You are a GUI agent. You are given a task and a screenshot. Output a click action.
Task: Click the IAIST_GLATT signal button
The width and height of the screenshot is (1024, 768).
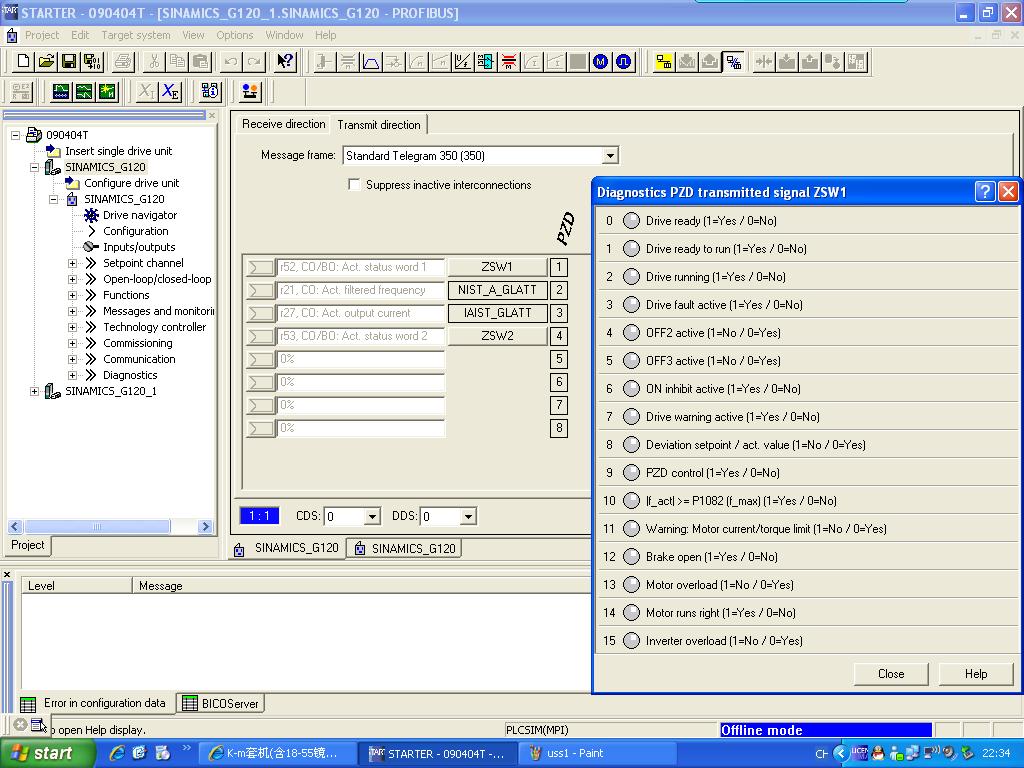pos(497,313)
